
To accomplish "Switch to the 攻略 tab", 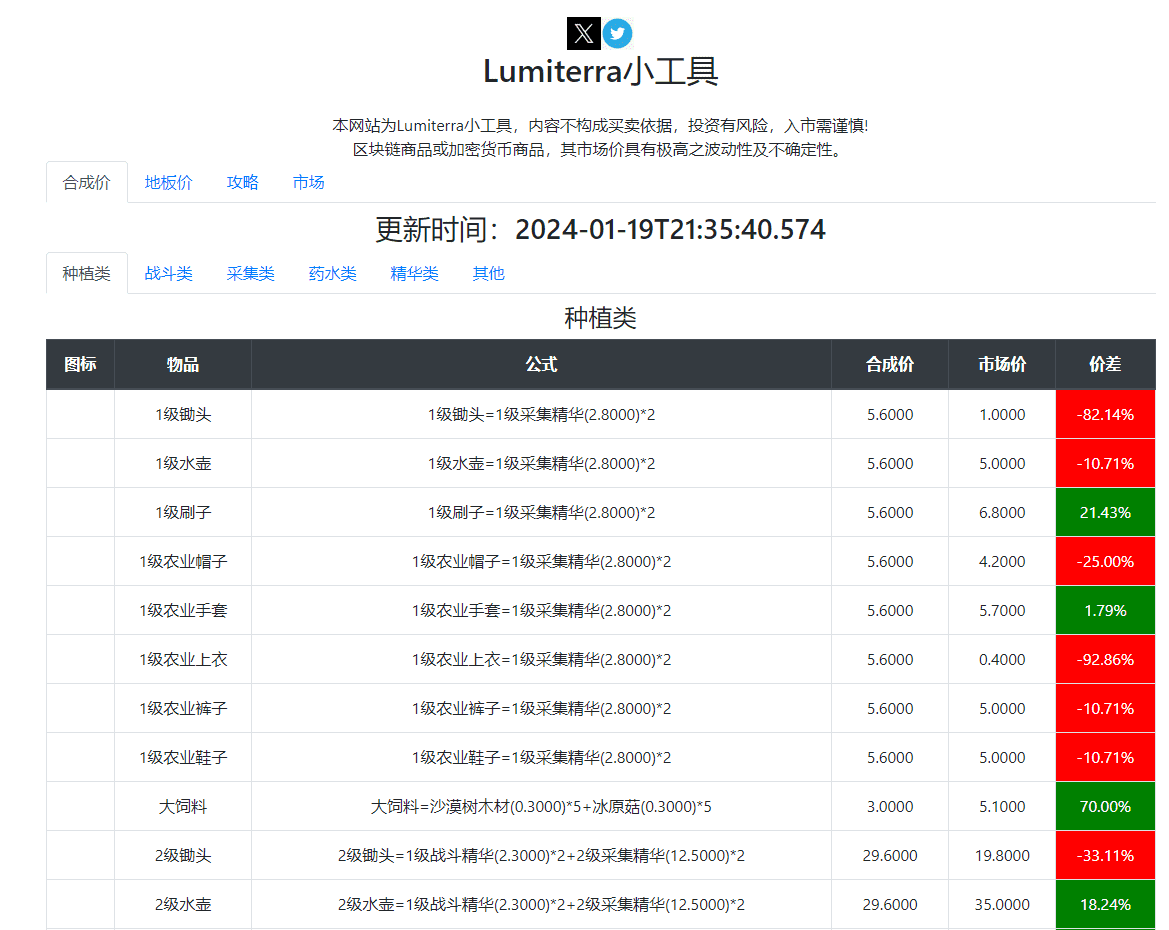I will 242,182.
